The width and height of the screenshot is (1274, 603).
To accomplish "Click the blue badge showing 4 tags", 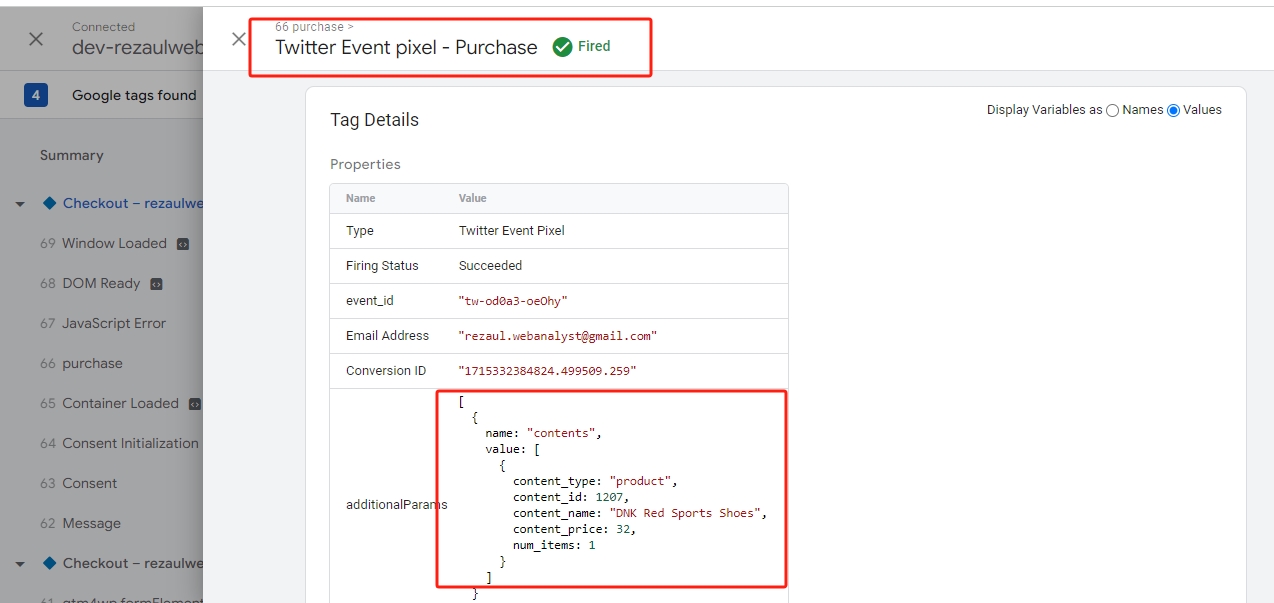I will (x=36, y=95).
